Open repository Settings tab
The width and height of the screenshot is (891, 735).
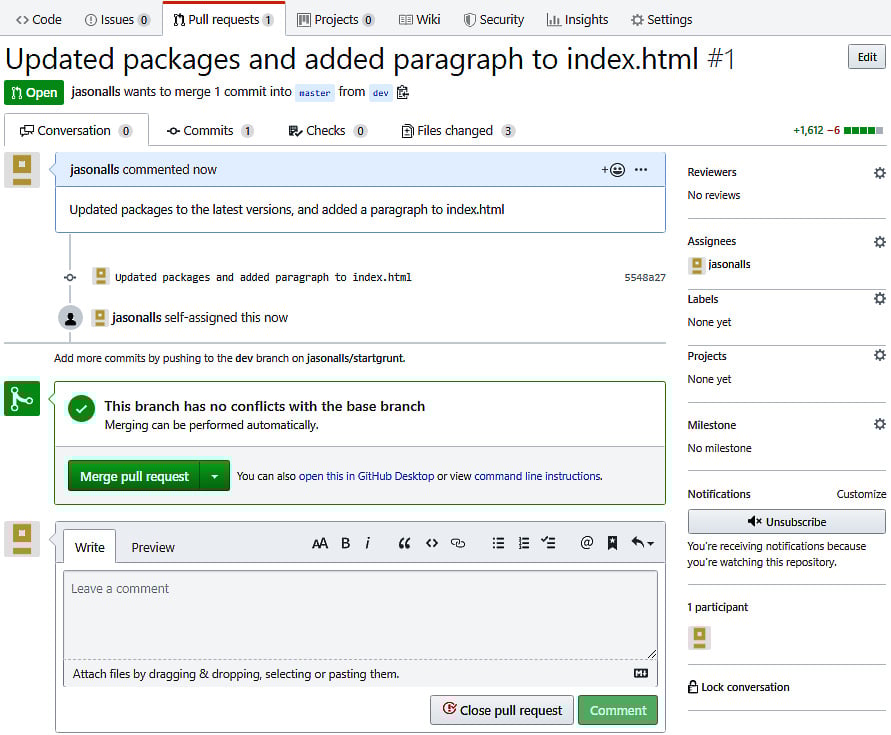(x=661, y=19)
